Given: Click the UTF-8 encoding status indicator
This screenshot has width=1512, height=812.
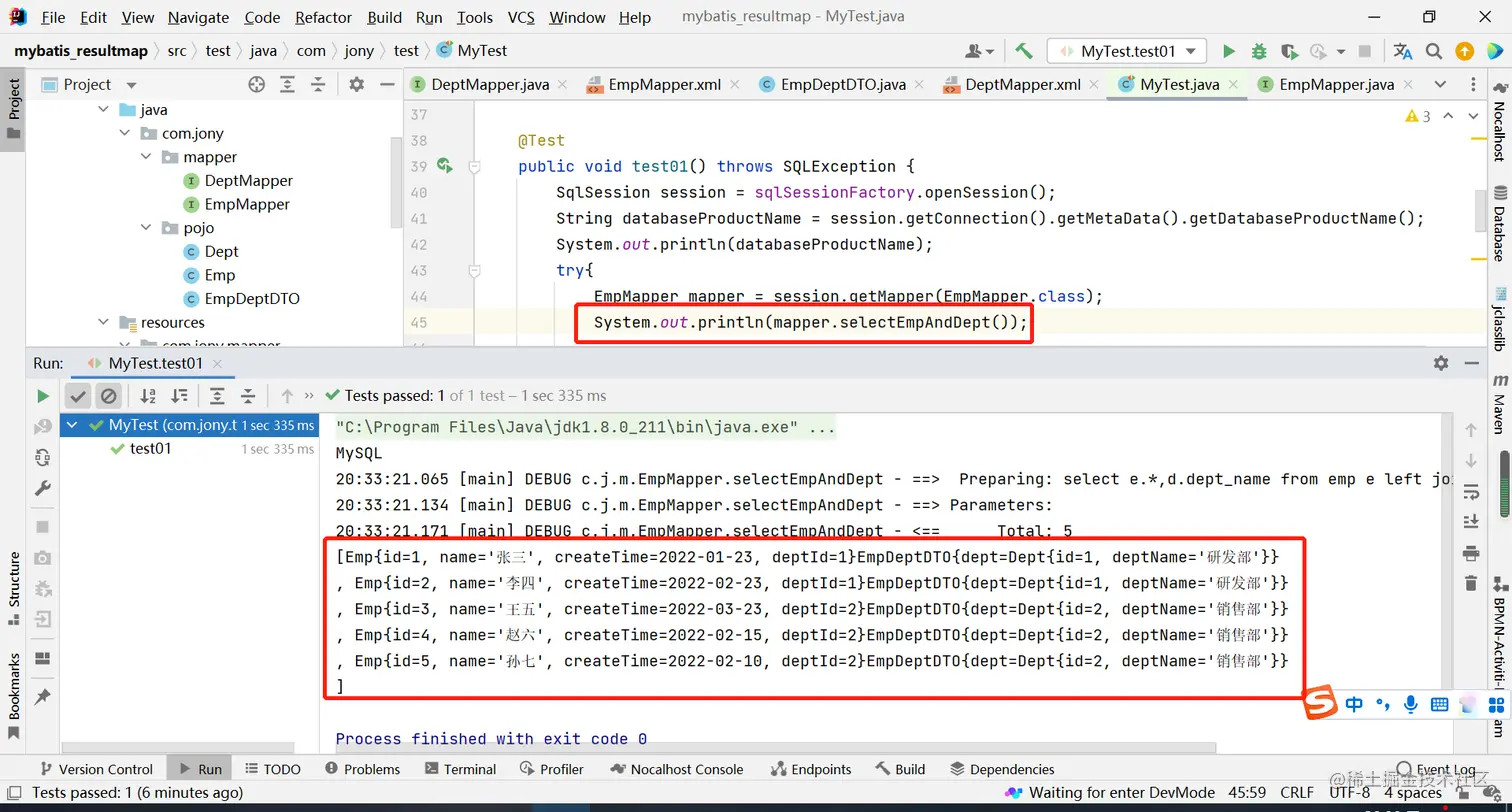Looking at the screenshot, I should (x=1348, y=793).
